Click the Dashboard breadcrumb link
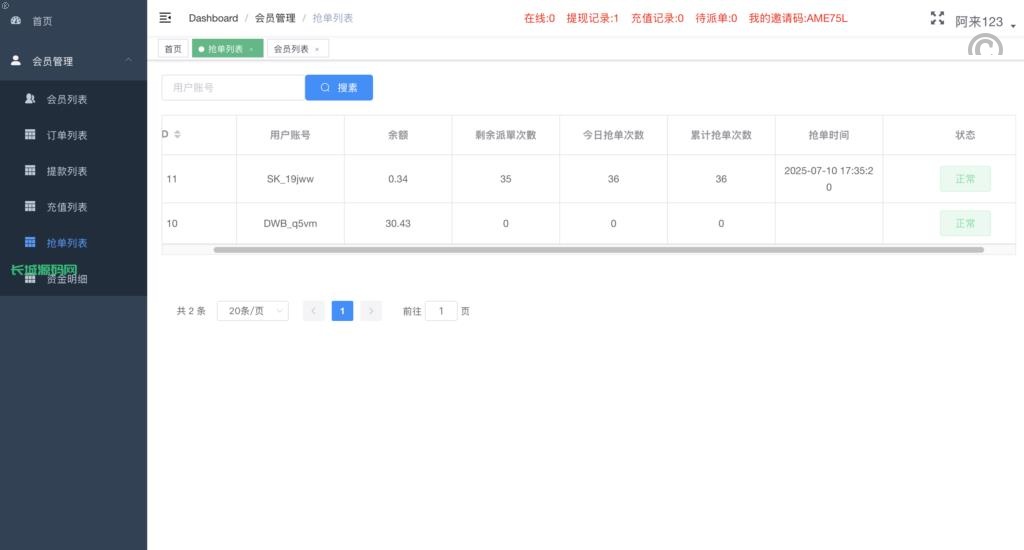 pyautogui.click(x=213, y=18)
